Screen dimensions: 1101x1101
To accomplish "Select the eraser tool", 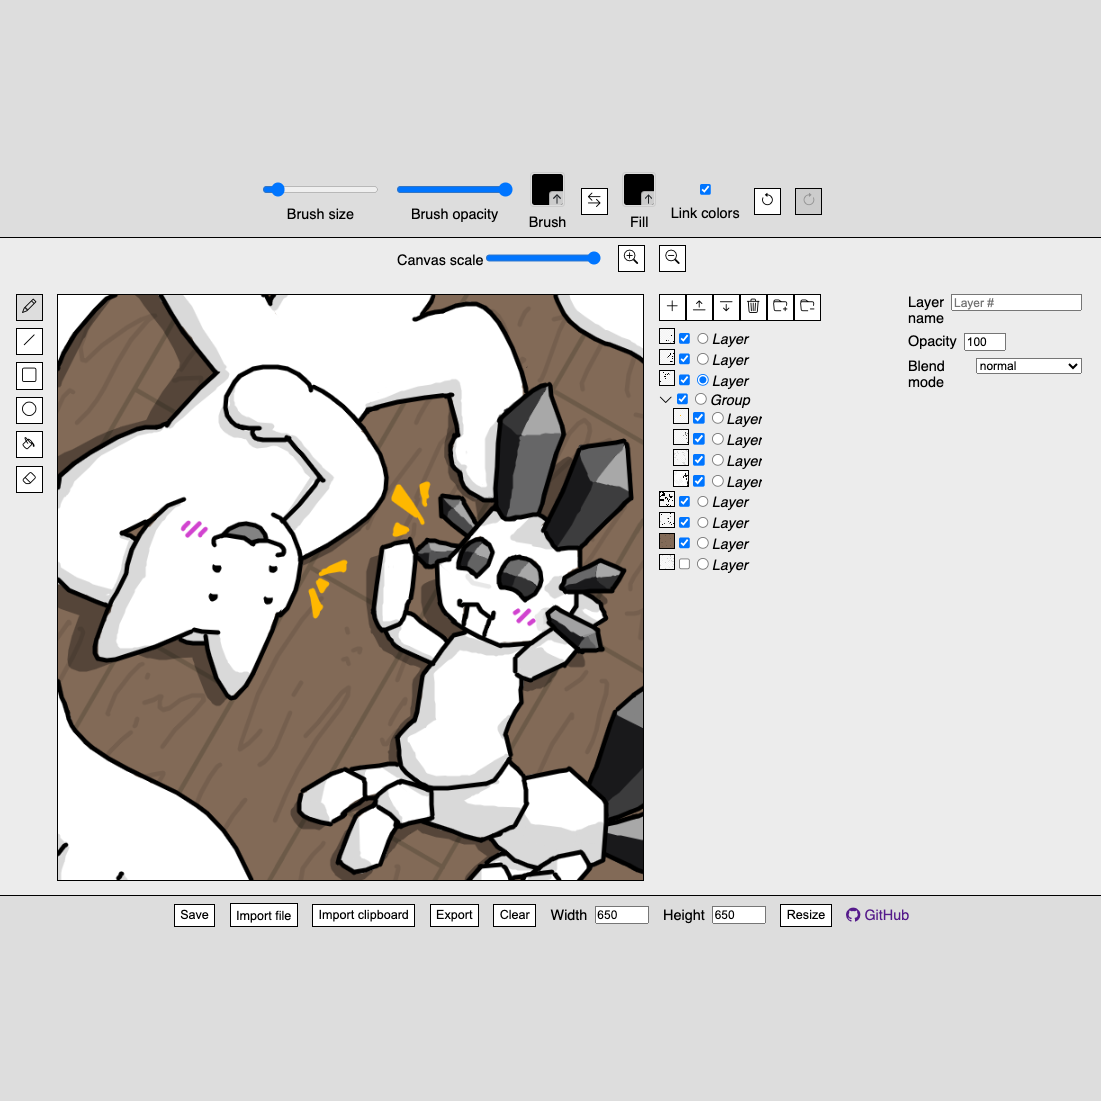I will (x=29, y=479).
